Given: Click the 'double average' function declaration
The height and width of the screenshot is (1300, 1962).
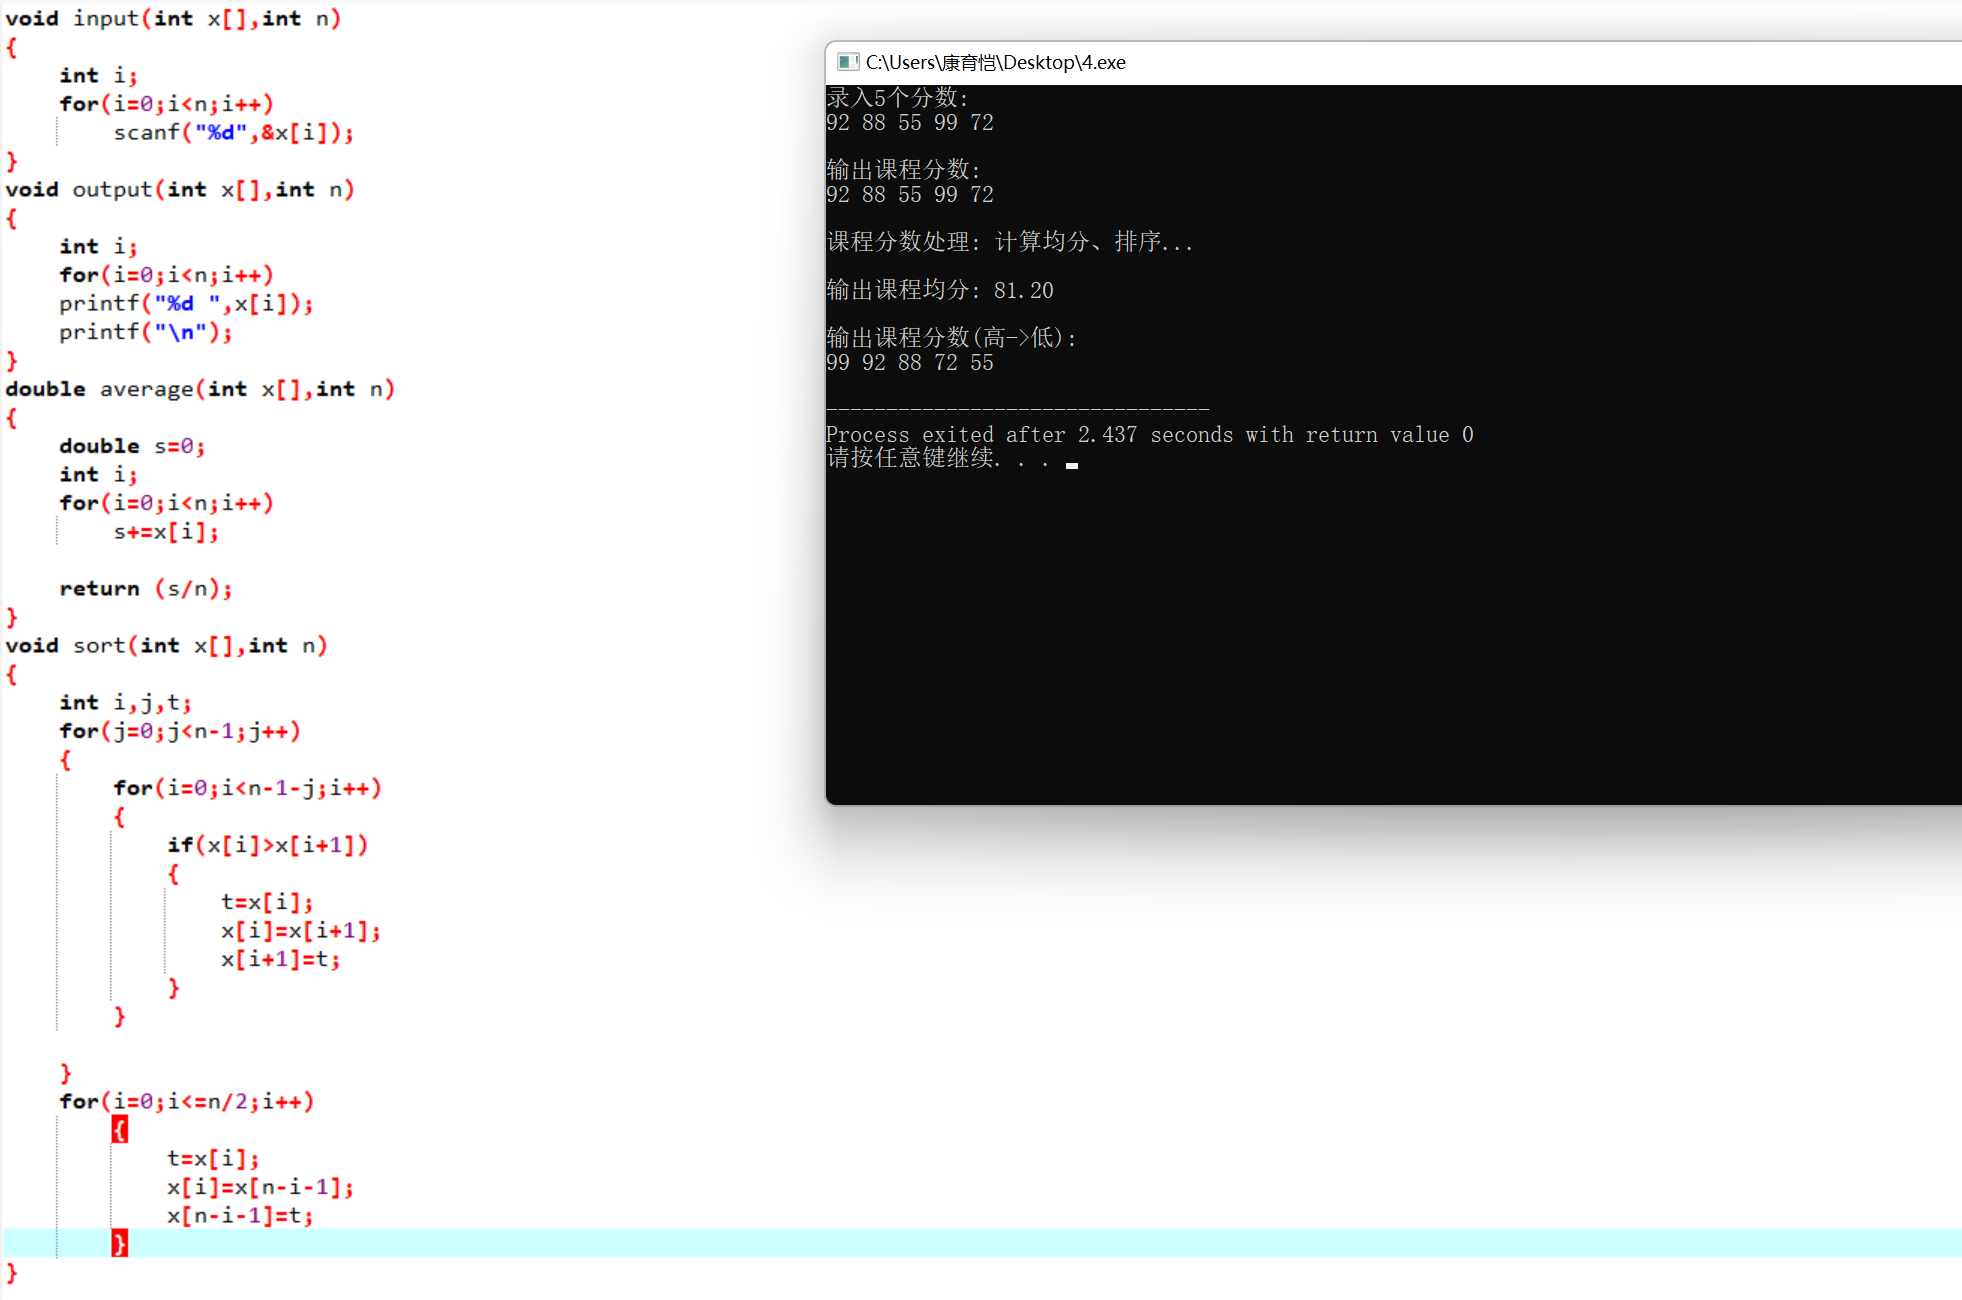Looking at the screenshot, I should click(199, 389).
